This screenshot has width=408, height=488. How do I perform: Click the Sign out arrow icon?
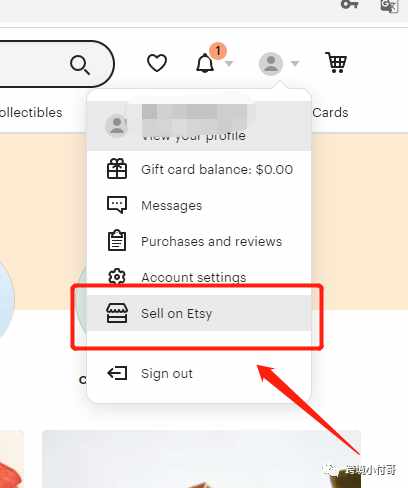coord(117,373)
